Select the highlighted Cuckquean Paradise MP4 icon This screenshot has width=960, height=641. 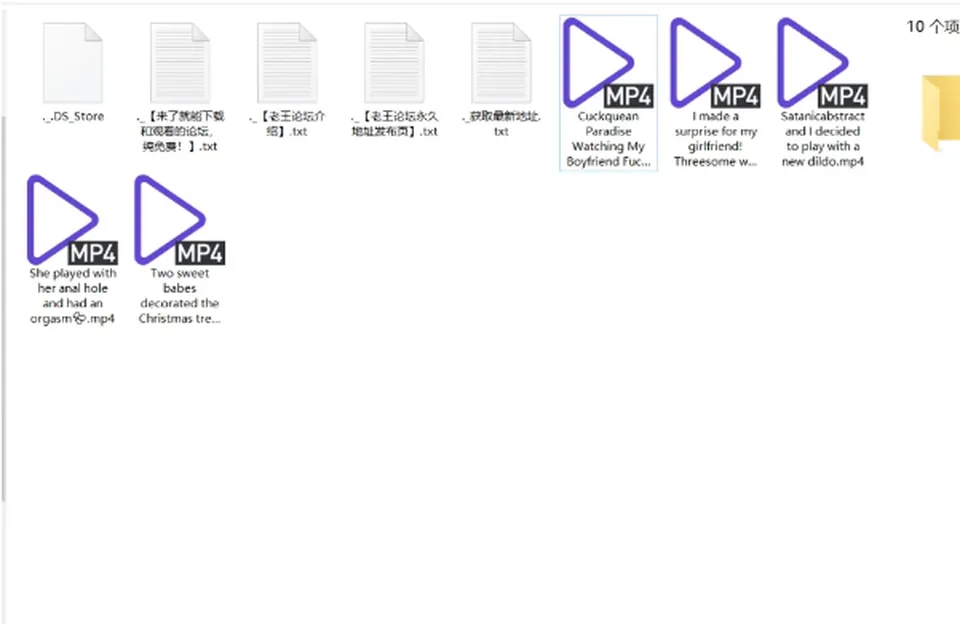coord(608,63)
